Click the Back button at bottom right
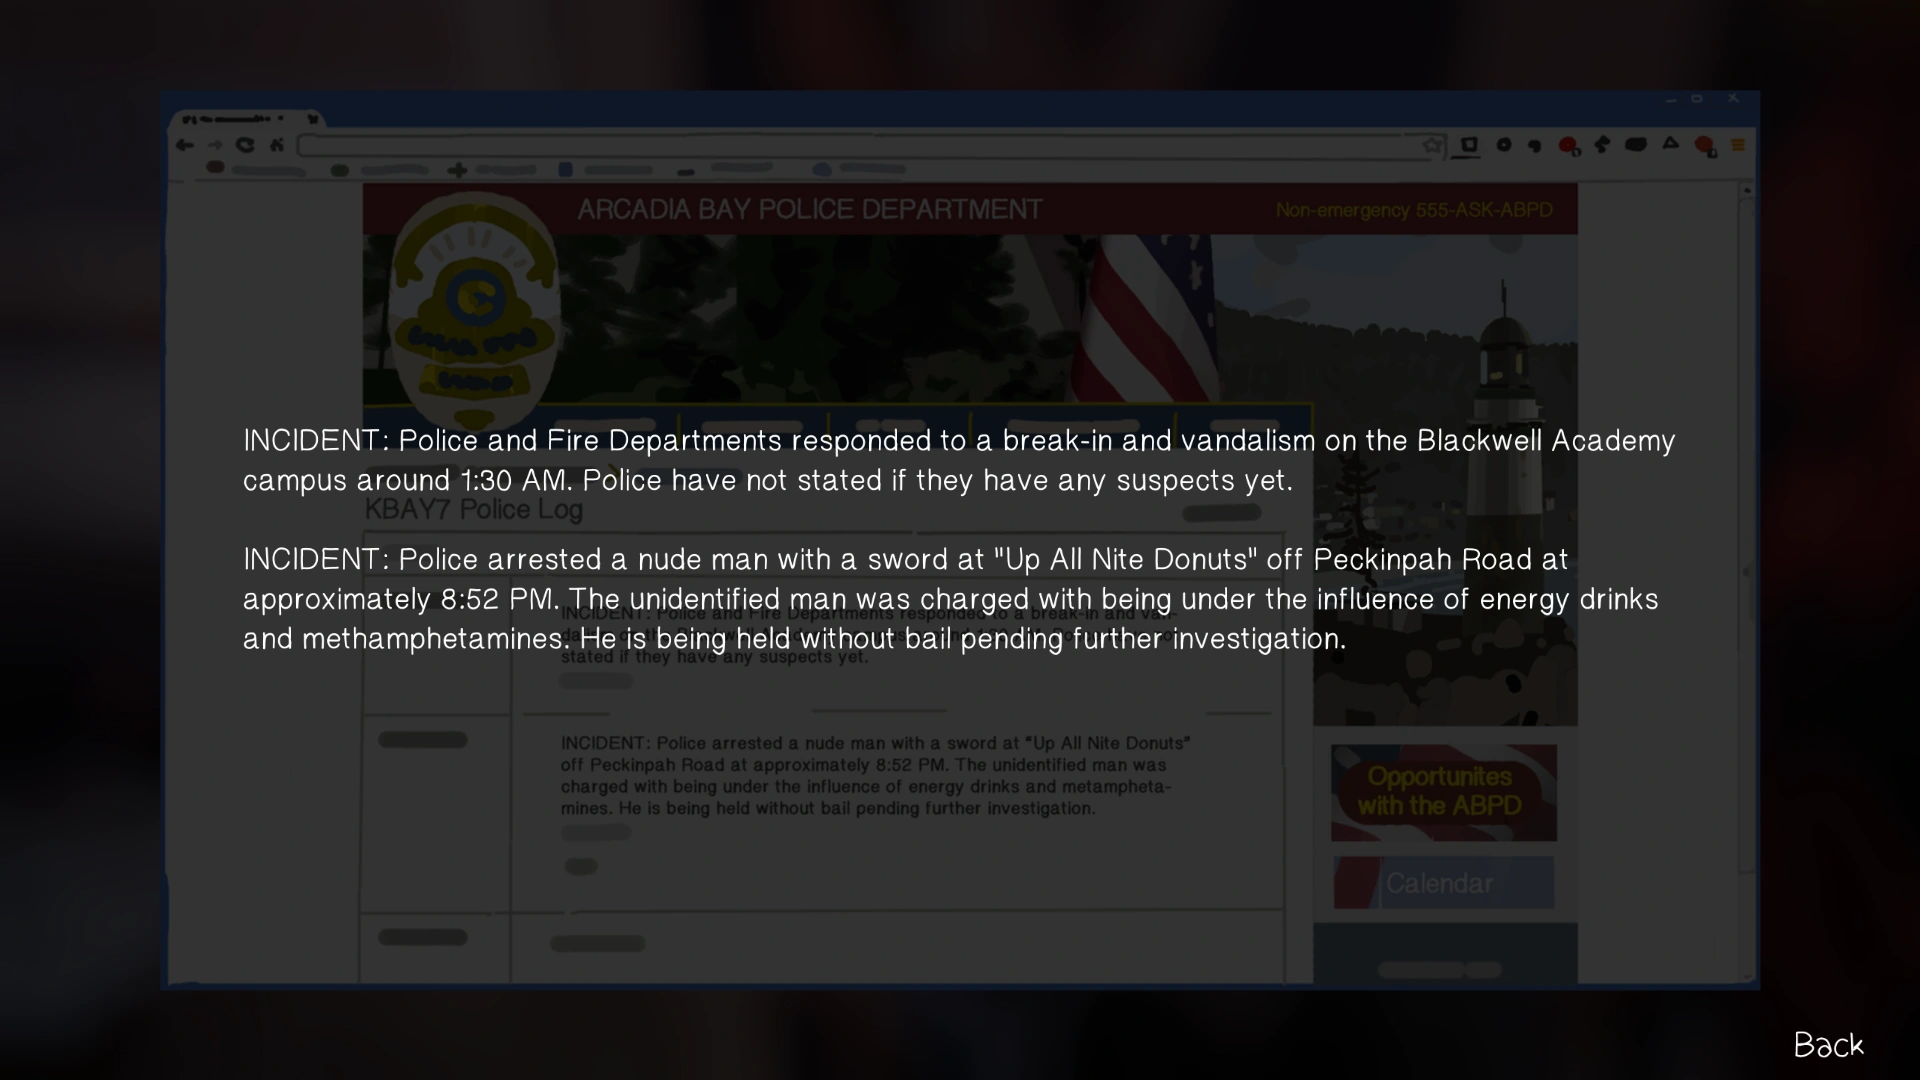 coord(1828,1045)
